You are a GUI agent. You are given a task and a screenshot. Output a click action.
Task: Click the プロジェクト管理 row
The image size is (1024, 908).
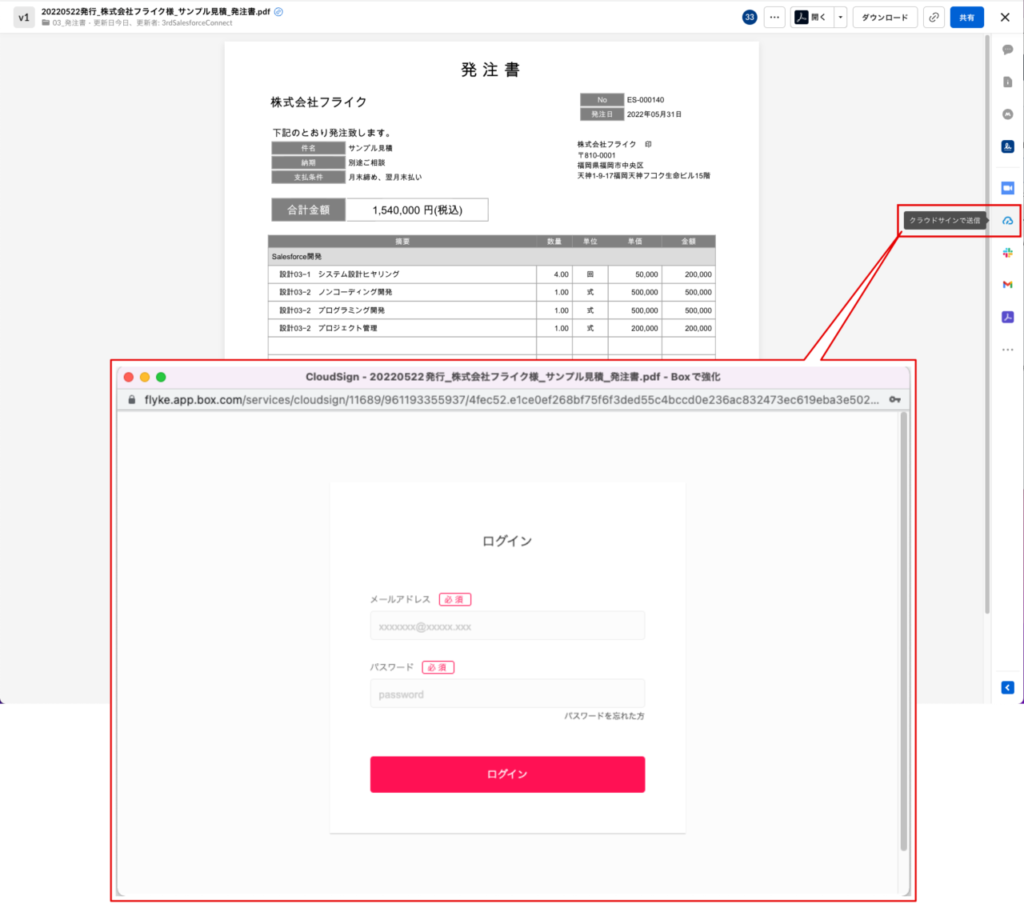(492, 328)
